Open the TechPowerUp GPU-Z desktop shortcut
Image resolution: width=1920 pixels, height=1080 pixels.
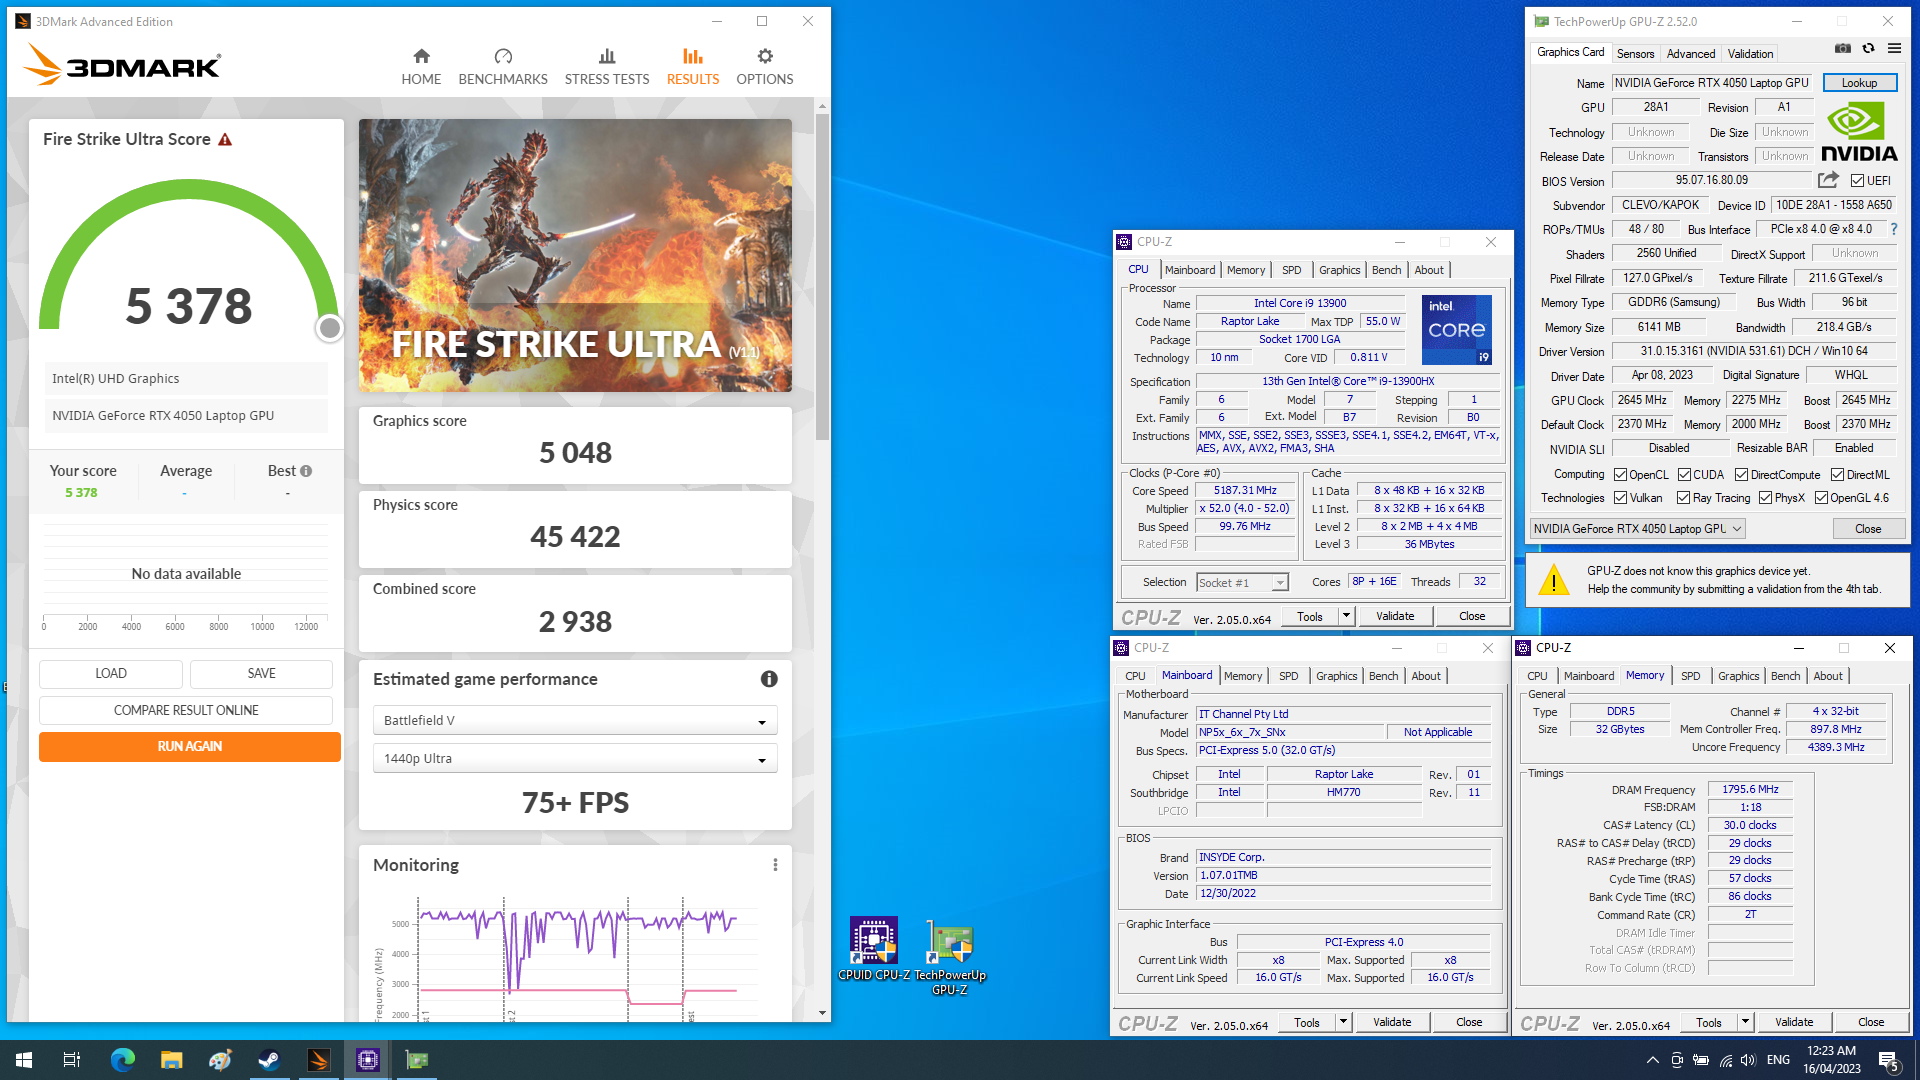point(950,957)
